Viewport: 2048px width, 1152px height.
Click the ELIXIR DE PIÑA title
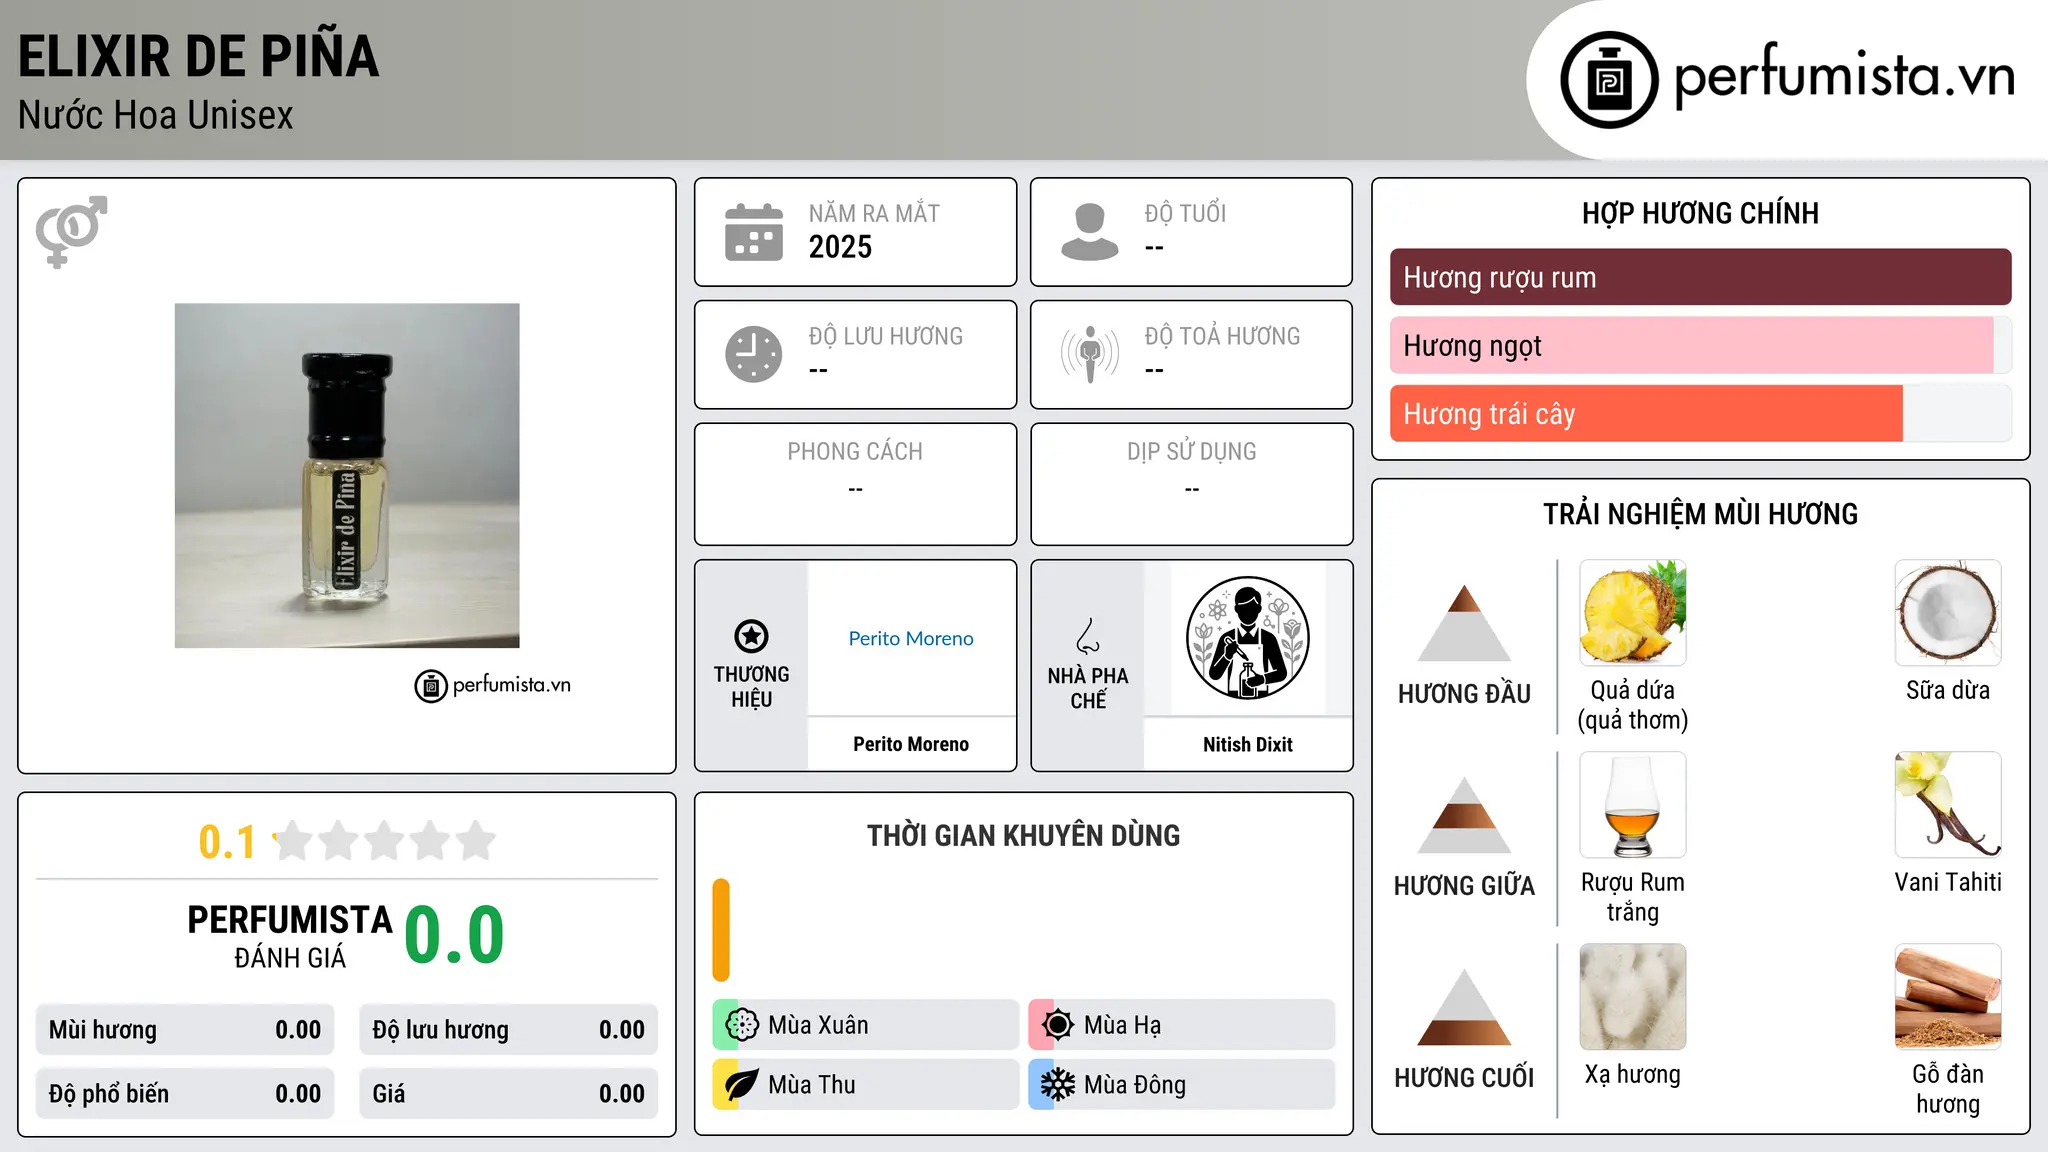[x=198, y=56]
